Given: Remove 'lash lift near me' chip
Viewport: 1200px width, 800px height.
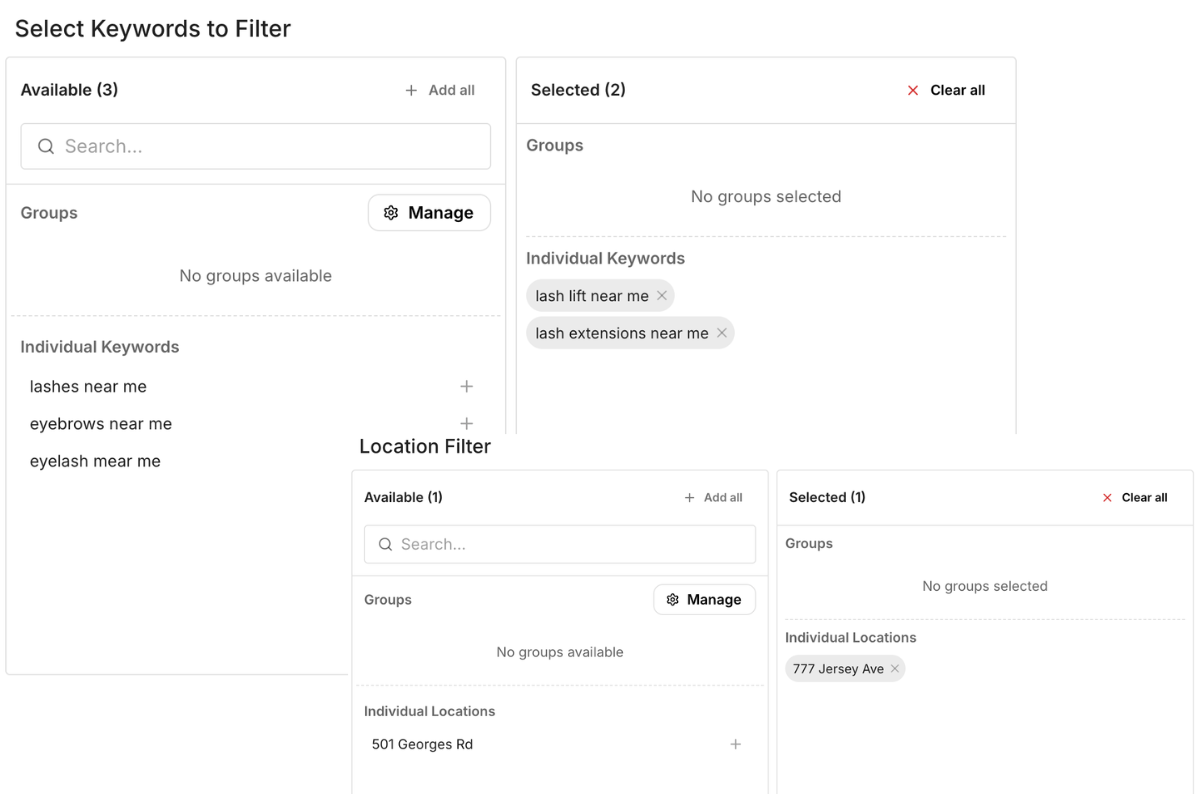Looking at the screenshot, I should 662,296.
